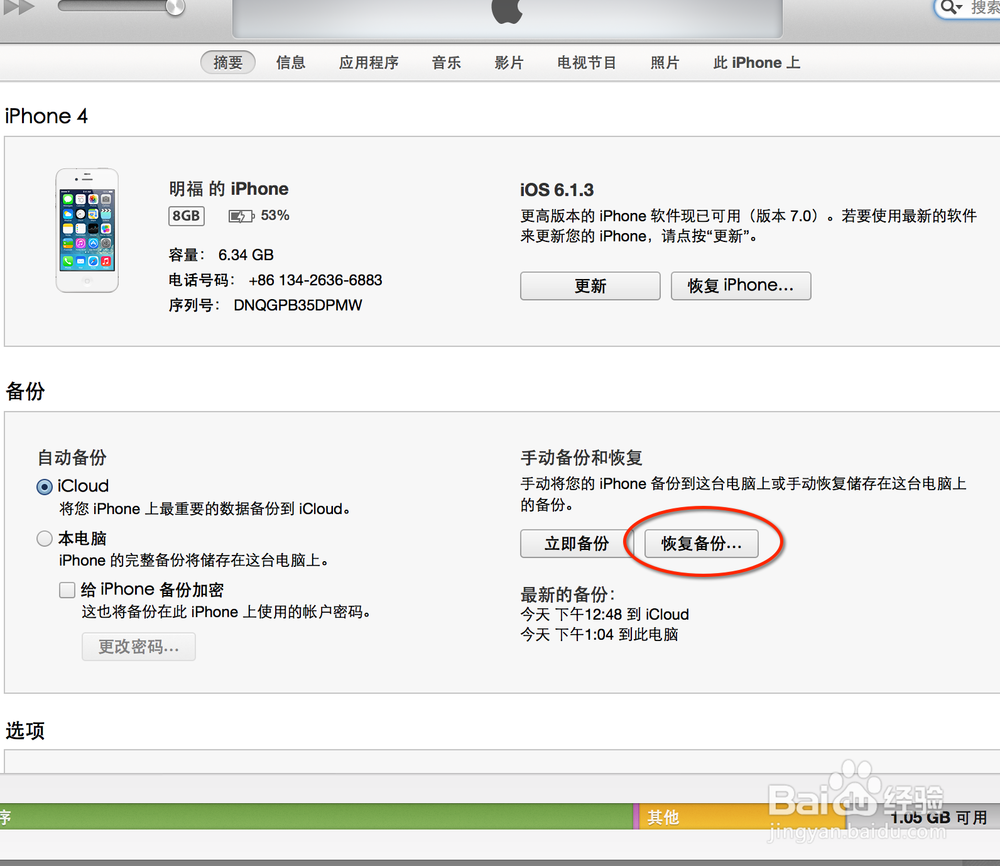Click the iOS 6.1.3 version heading

(x=556, y=190)
